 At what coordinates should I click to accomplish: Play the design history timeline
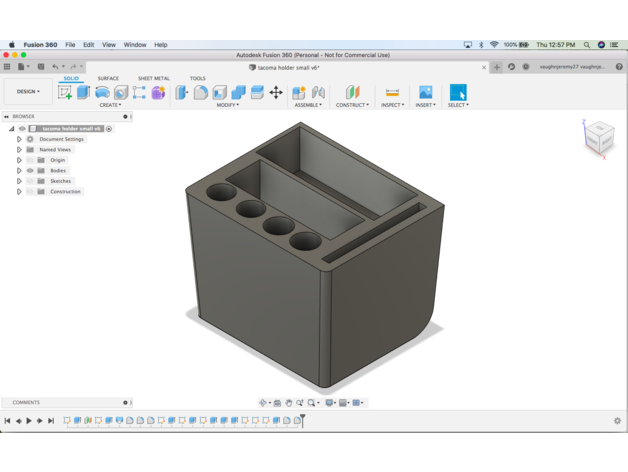pos(29,421)
